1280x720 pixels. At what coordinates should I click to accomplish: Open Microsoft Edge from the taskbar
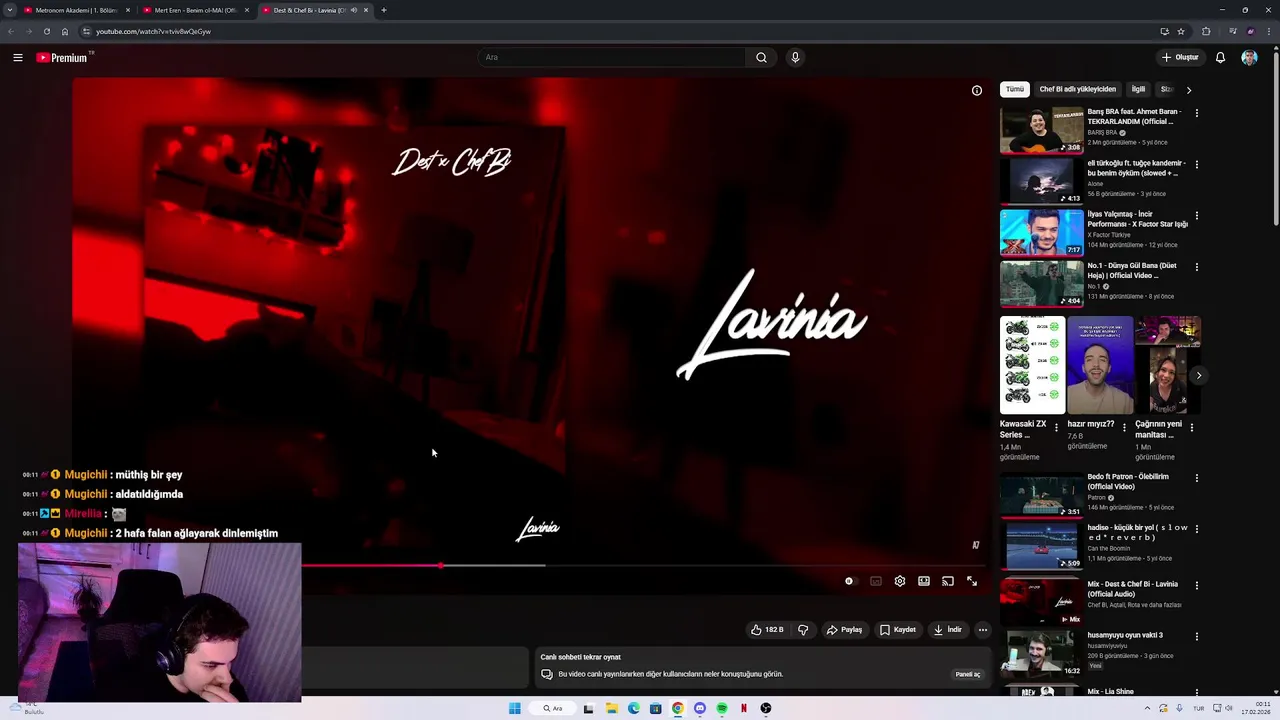tap(634, 708)
